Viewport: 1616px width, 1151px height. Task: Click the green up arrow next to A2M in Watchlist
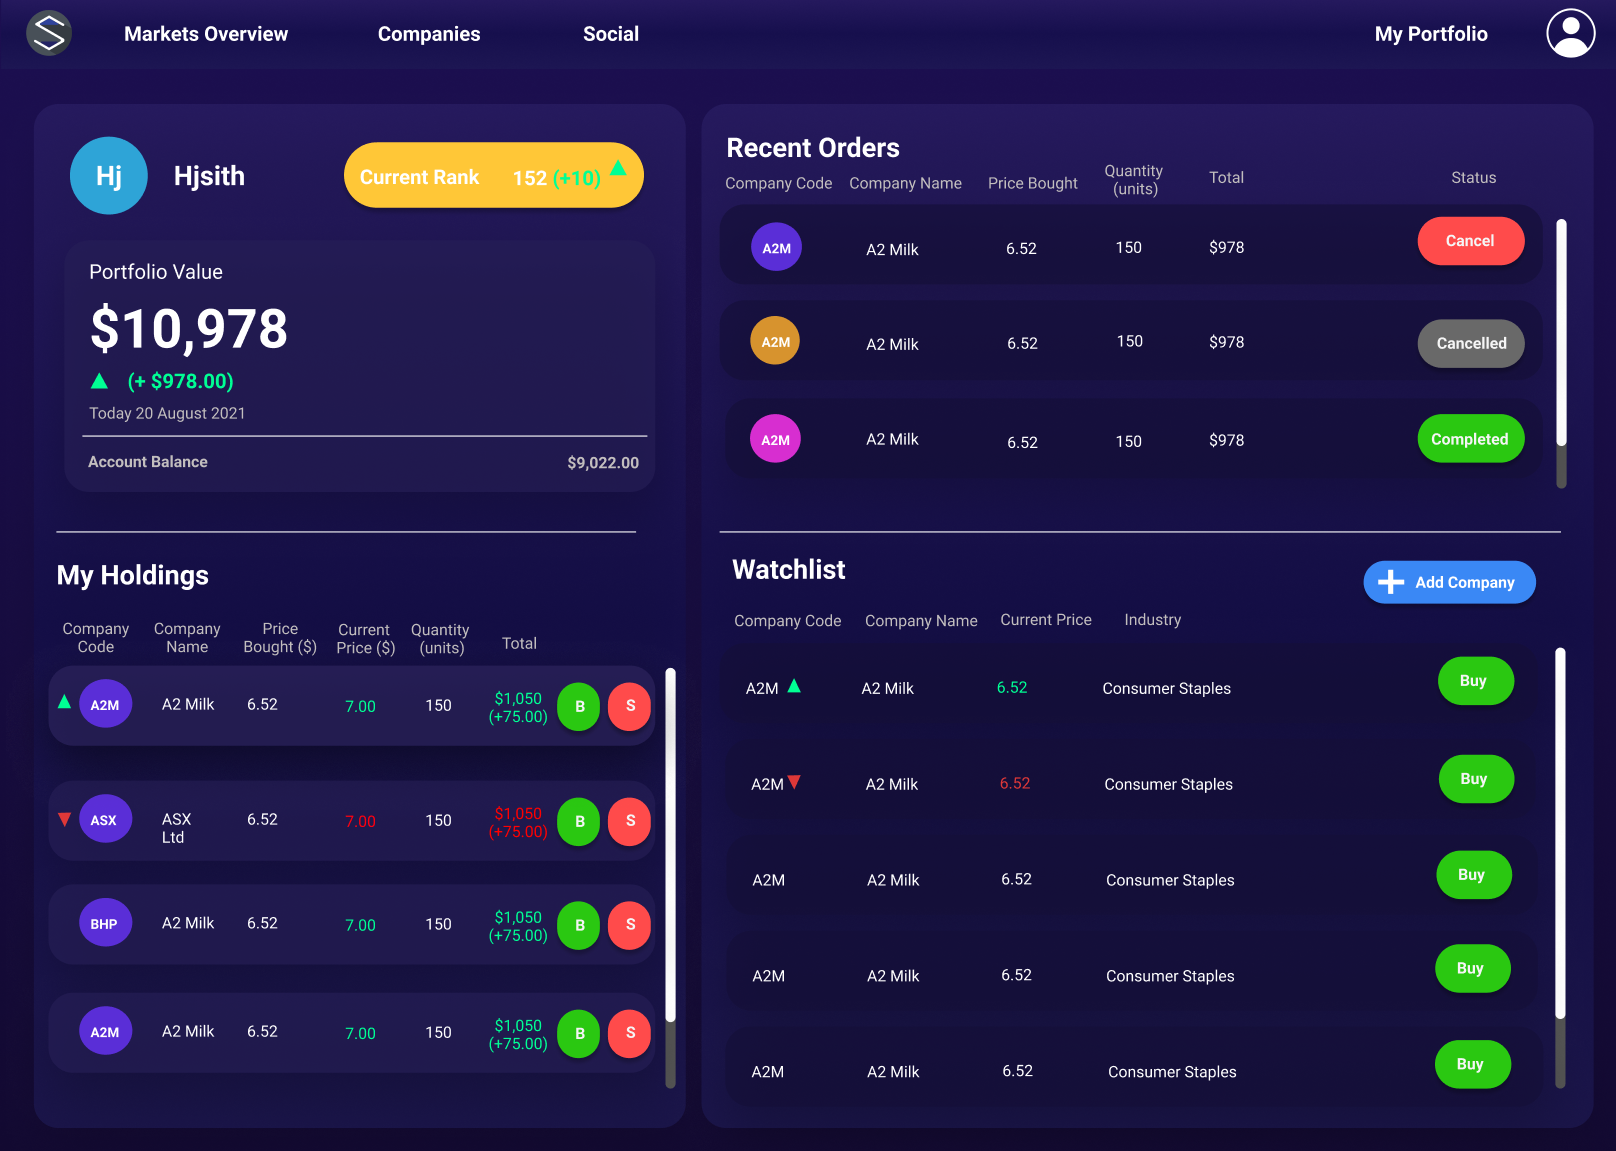coord(794,686)
